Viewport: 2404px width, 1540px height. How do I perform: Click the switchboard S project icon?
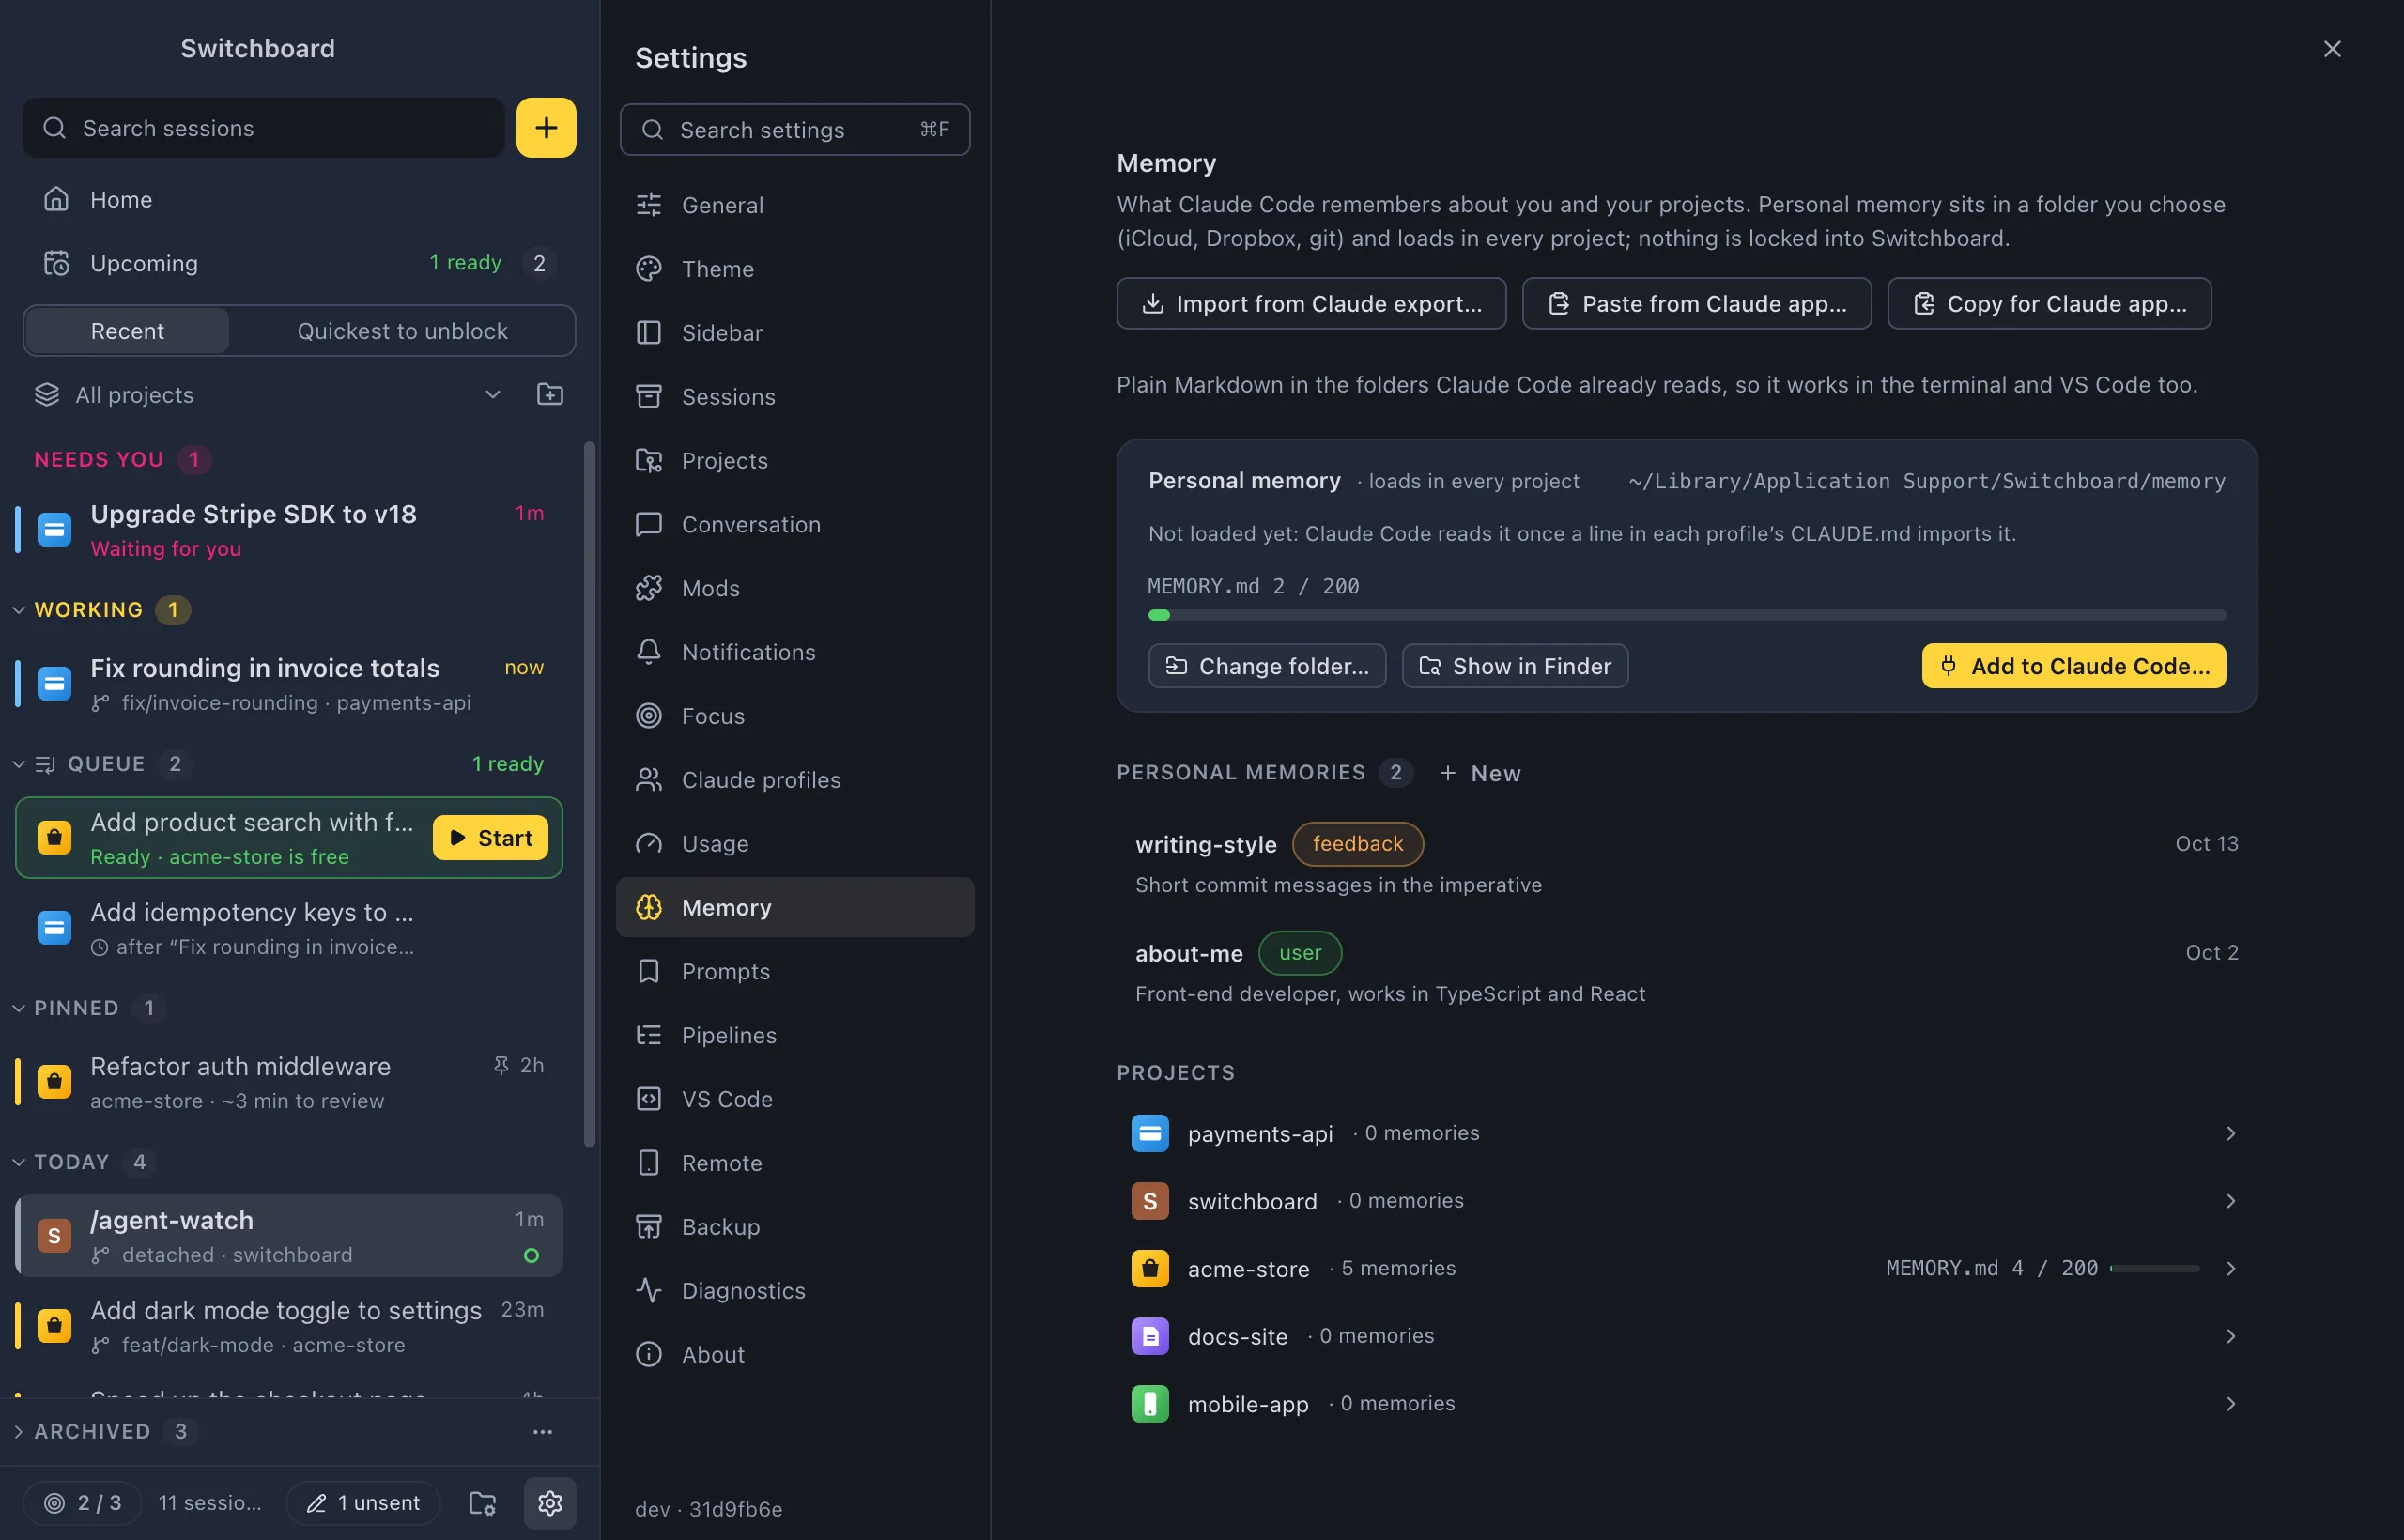1150,1201
